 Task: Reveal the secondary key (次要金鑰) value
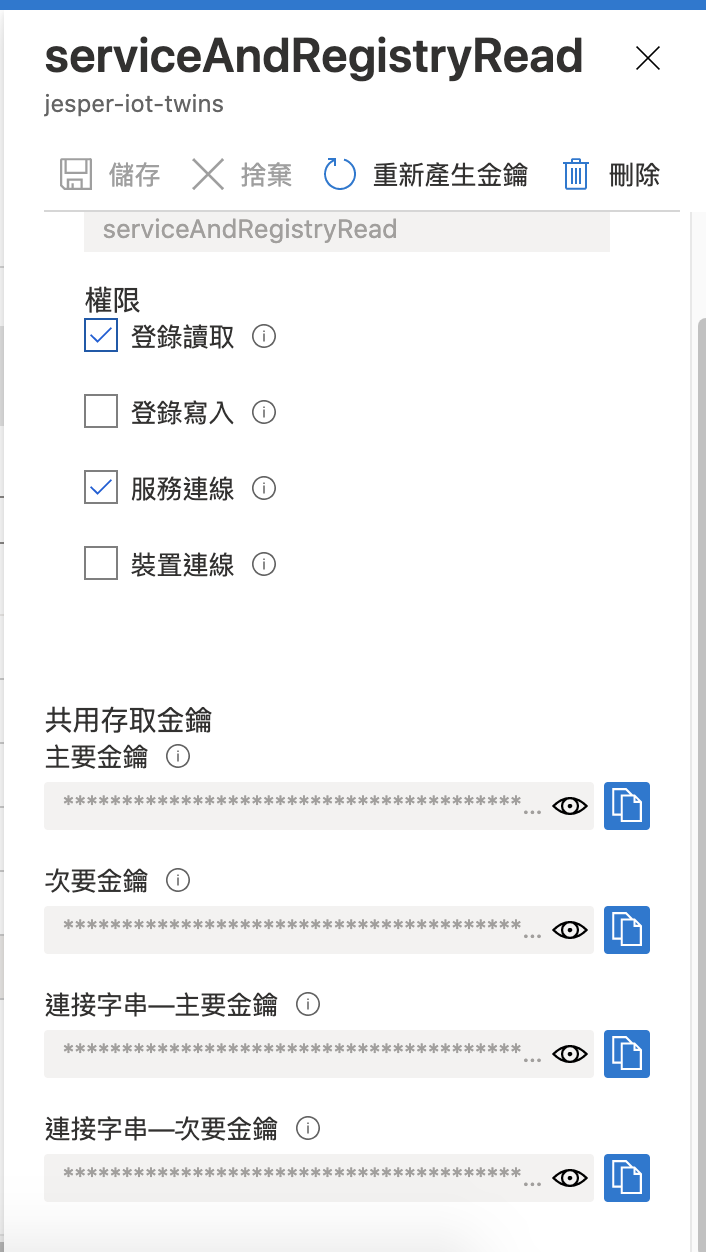point(570,930)
